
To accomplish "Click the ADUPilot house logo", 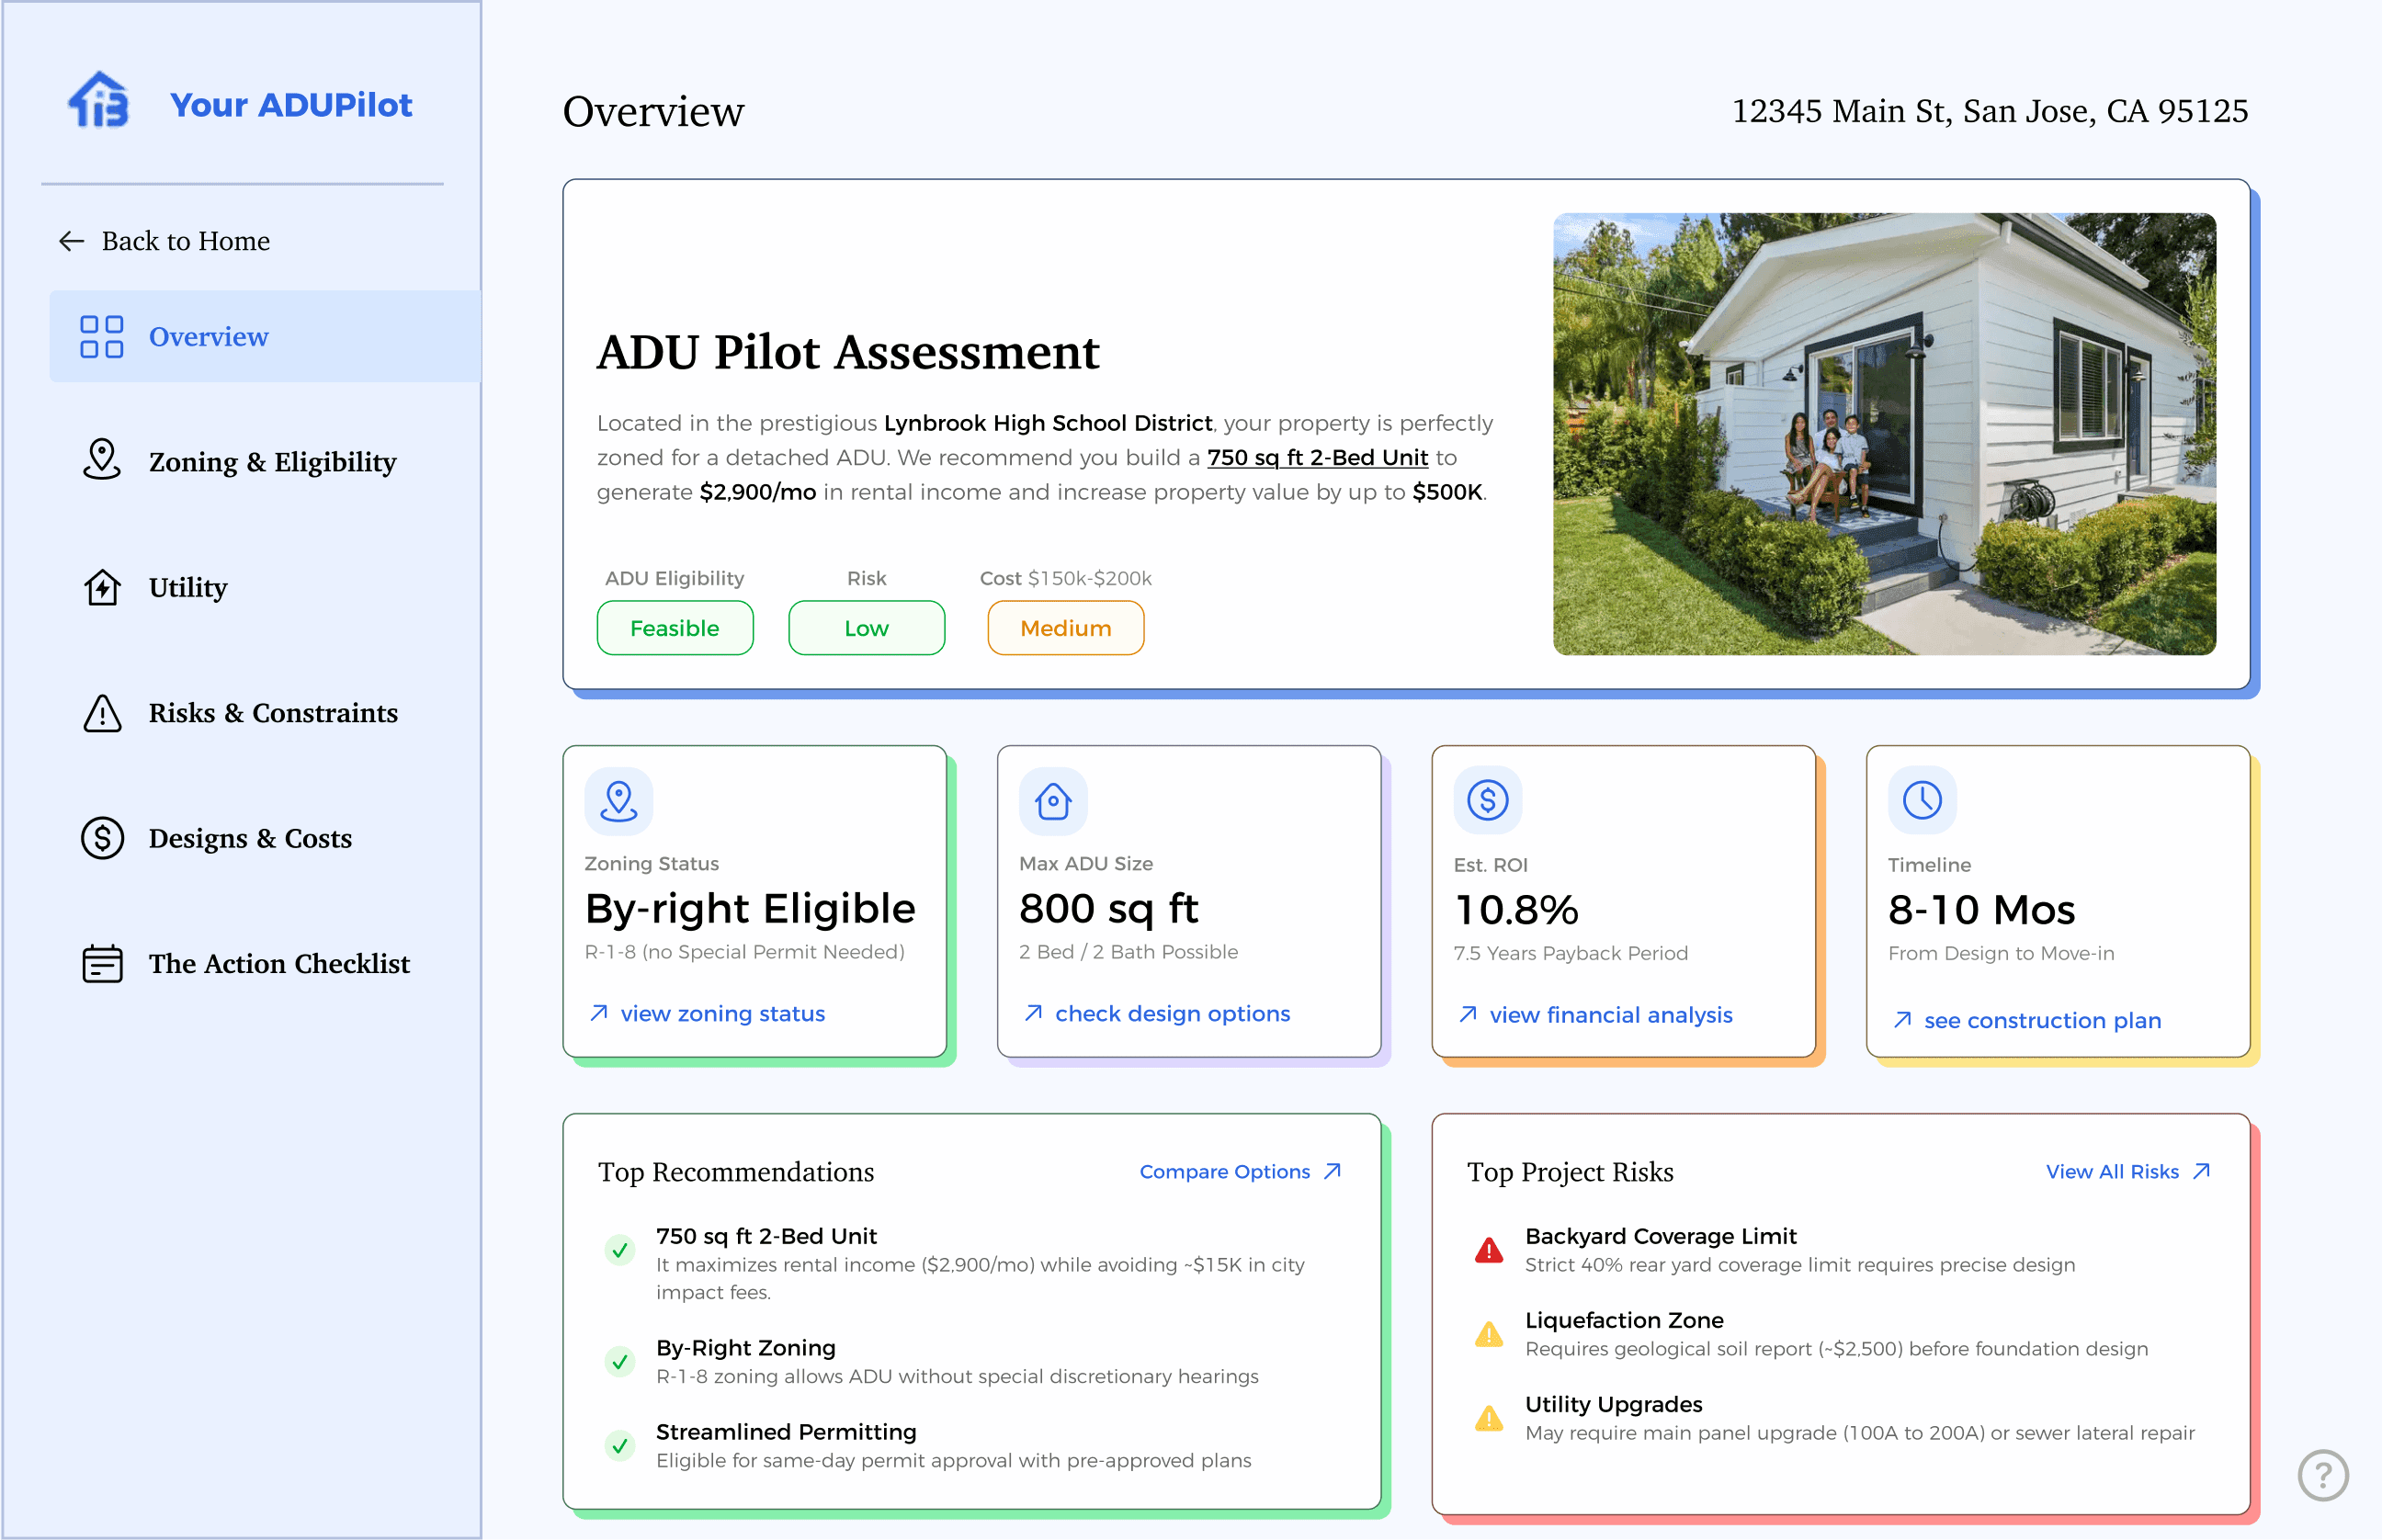I will [x=100, y=101].
